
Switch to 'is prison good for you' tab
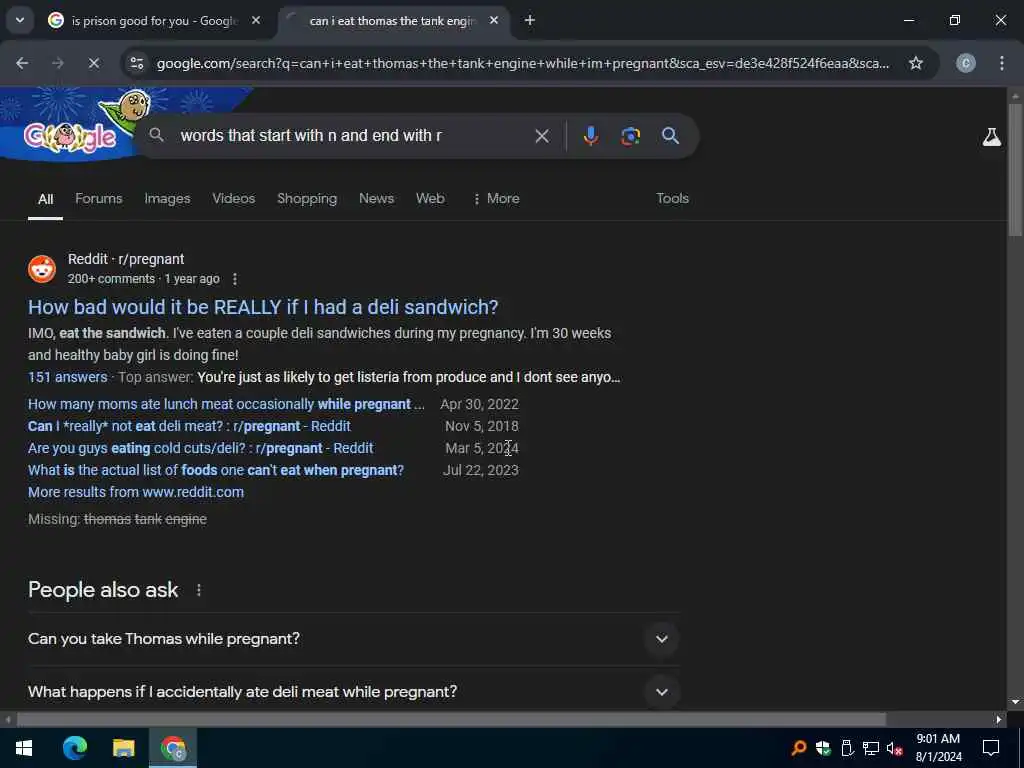155,21
